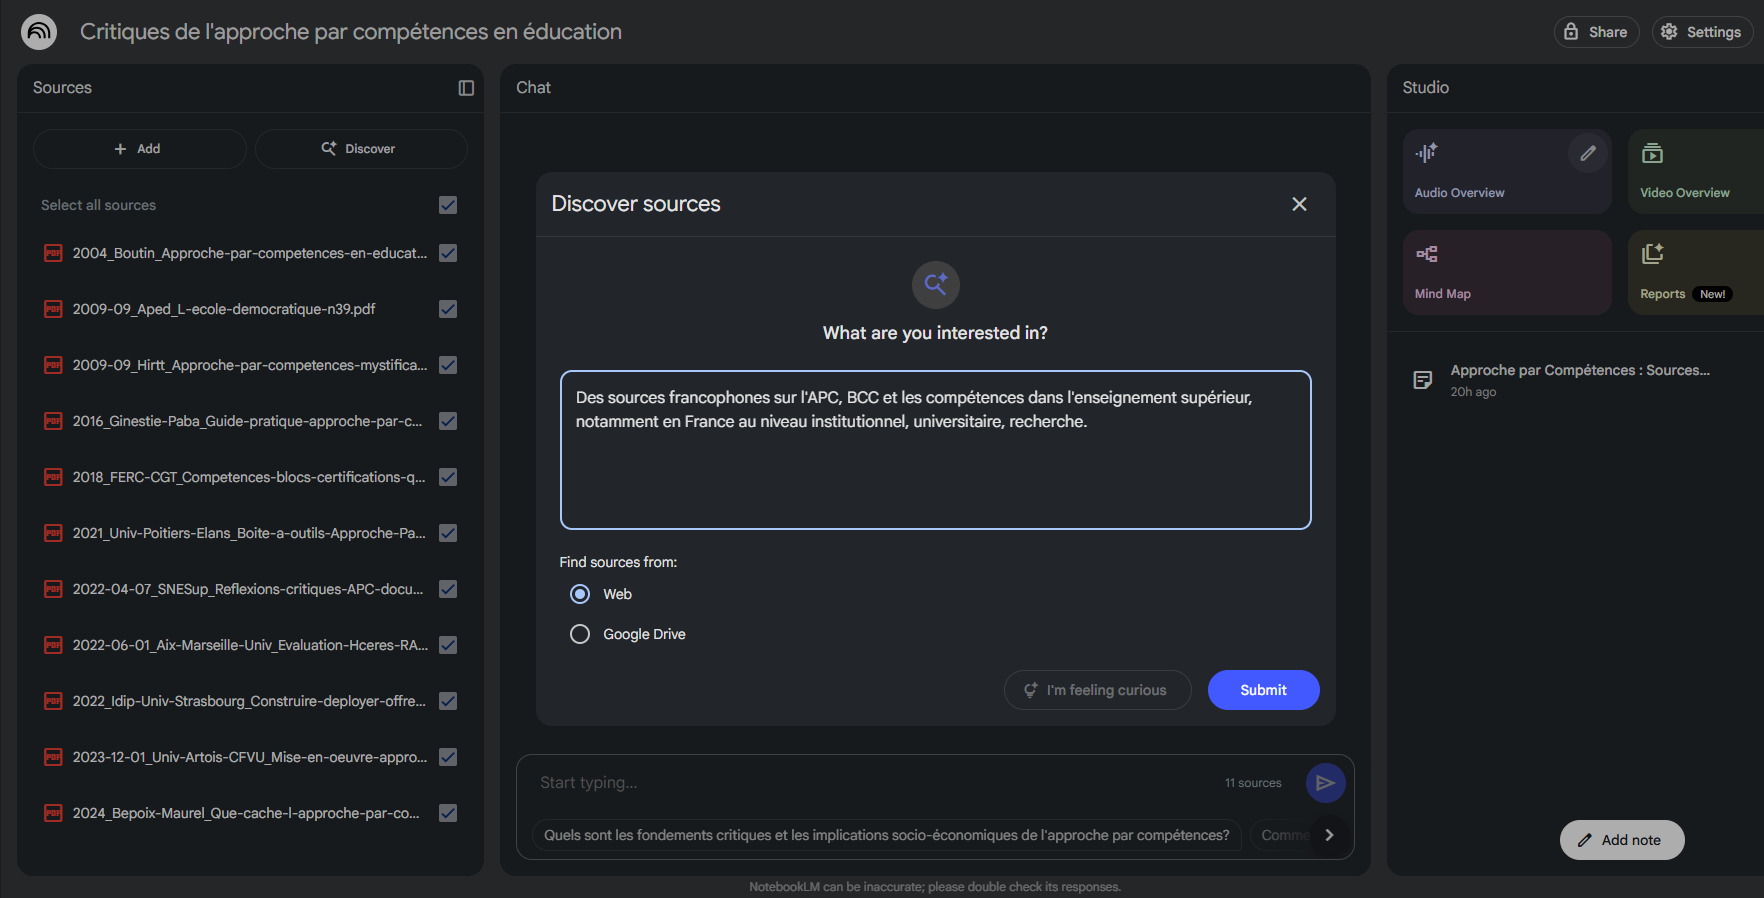Click the send arrow in chat box
This screenshot has width=1764, height=898.
(x=1325, y=783)
